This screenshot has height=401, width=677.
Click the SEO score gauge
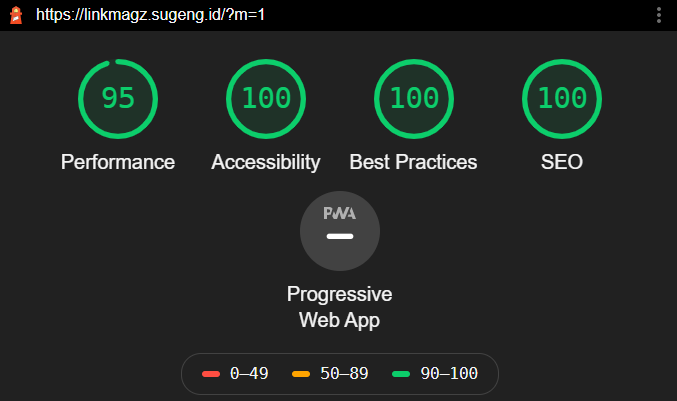tap(562, 99)
